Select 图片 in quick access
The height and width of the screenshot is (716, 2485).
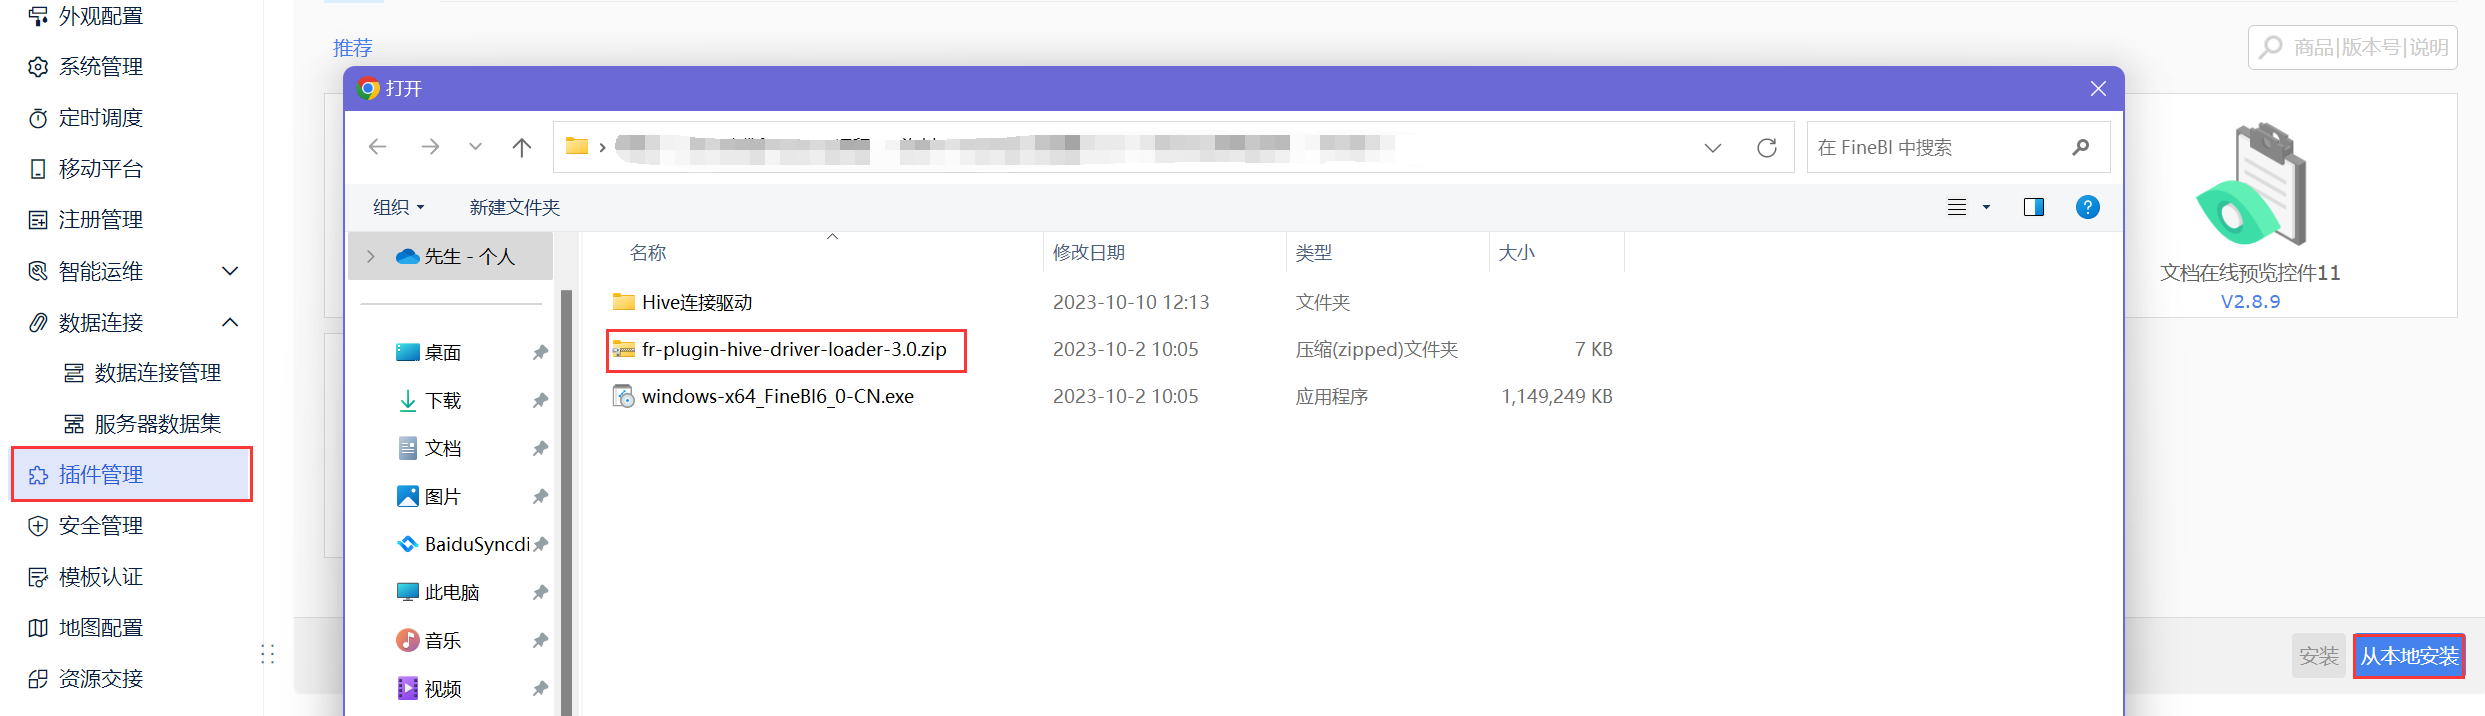pyautogui.click(x=443, y=497)
